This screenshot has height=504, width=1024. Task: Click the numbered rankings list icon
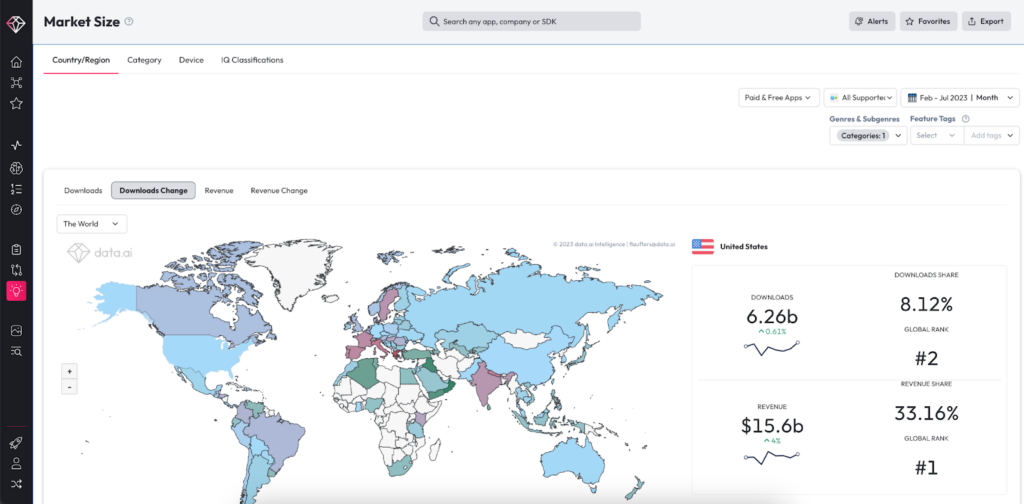(16, 189)
